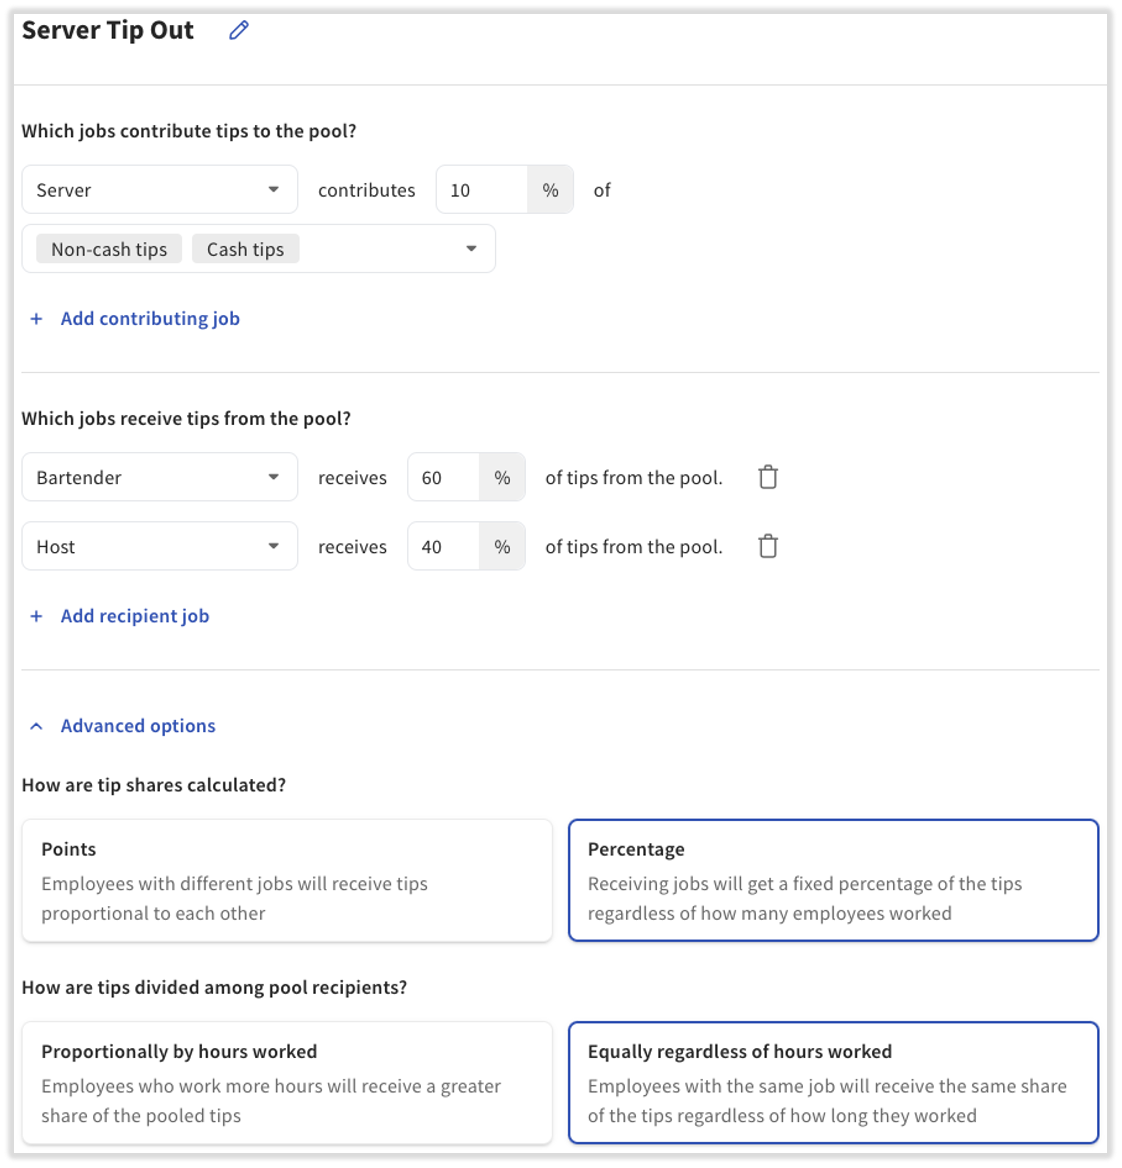The image size is (1122, 1168).
Task: Click Add contributing job
Action: tap(150, 318)
